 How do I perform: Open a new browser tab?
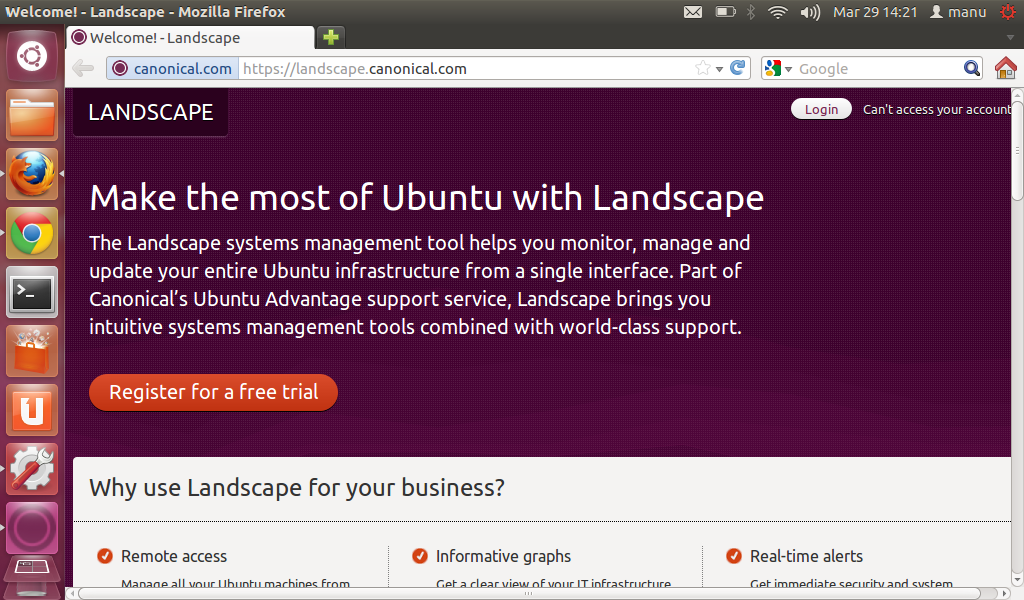pyautogui.click(x=329, y=36)
